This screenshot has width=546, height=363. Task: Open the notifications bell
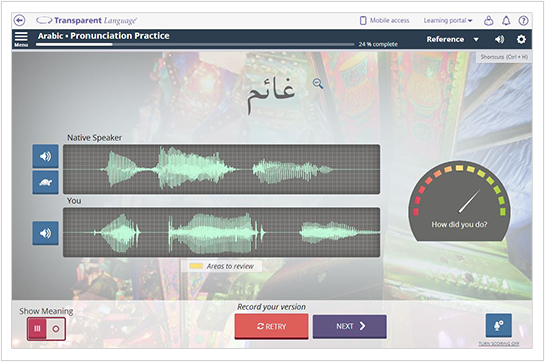[506, 21]
